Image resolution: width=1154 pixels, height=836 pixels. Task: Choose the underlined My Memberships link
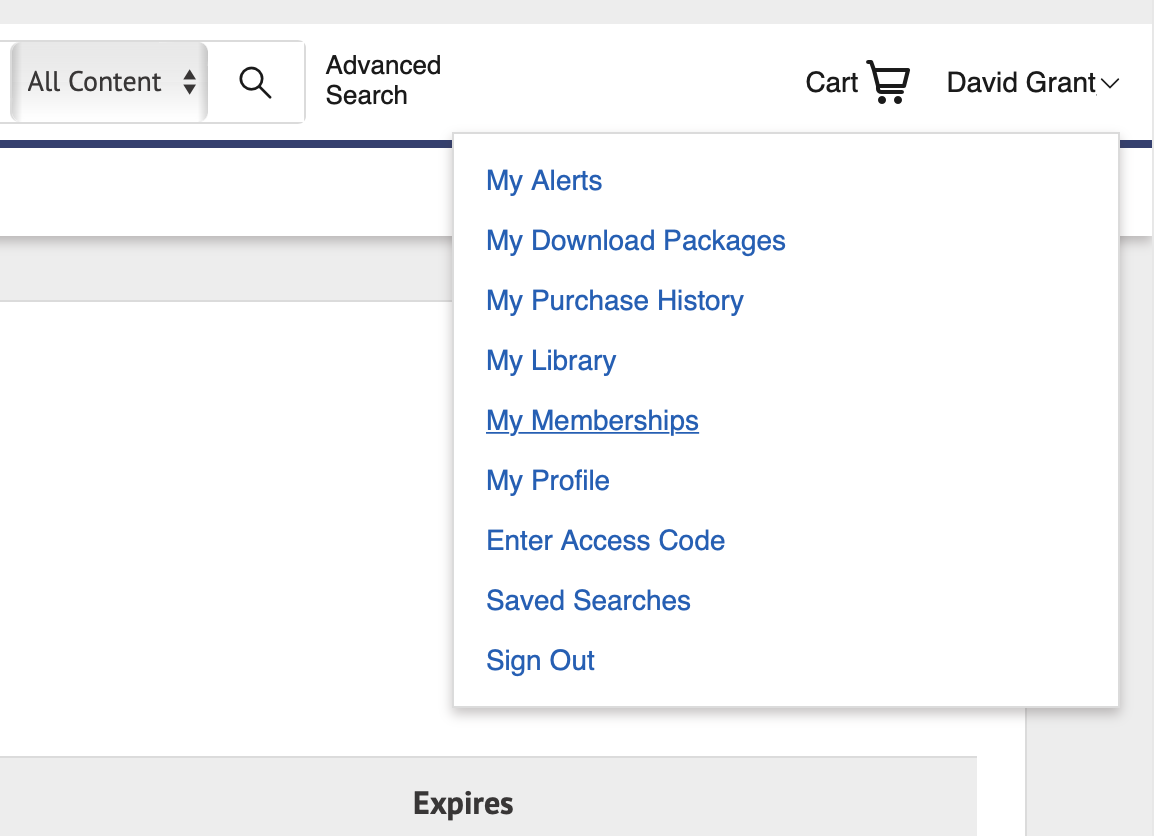592,421
